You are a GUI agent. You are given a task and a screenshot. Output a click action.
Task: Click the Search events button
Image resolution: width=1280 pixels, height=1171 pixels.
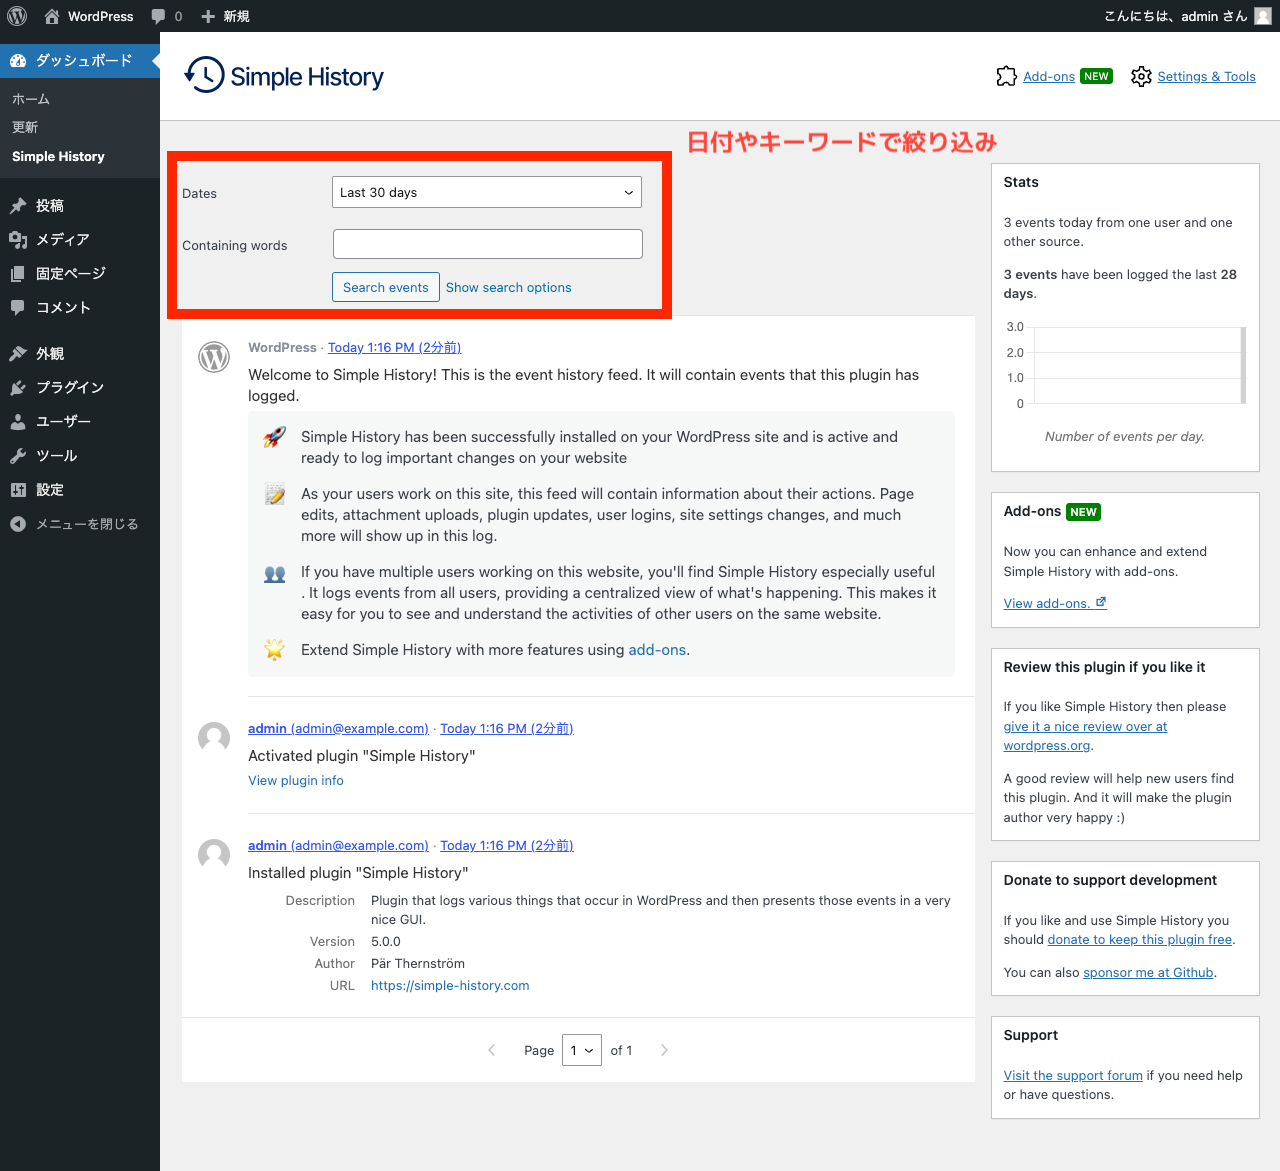[386, 287]
